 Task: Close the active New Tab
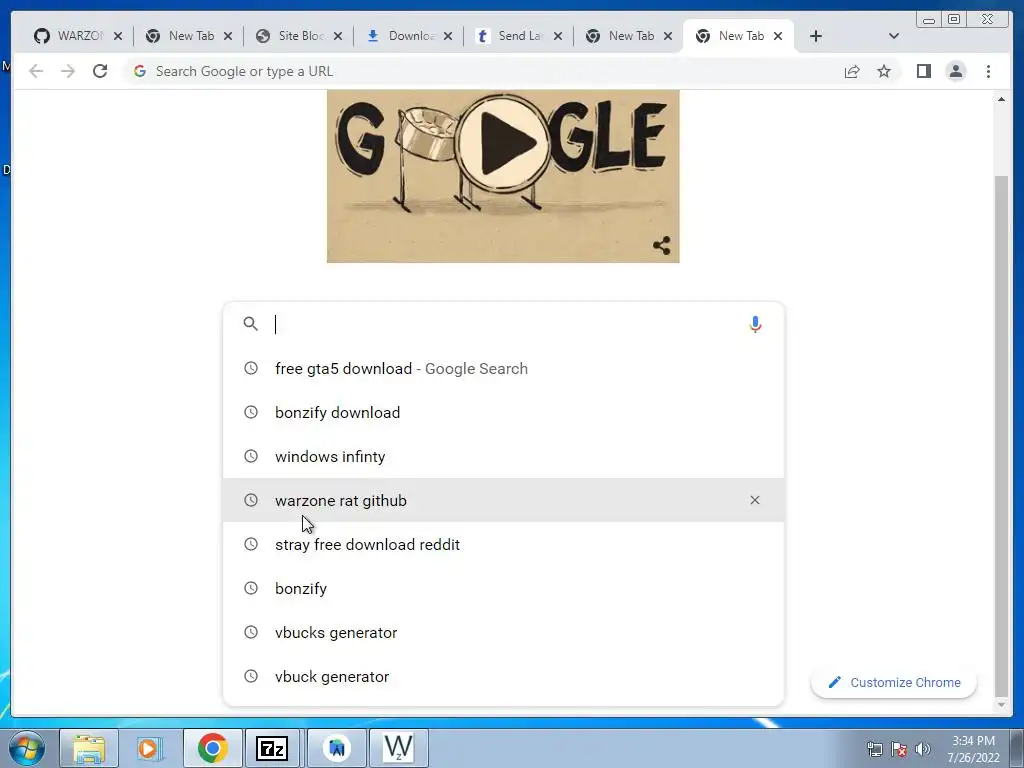778,36
